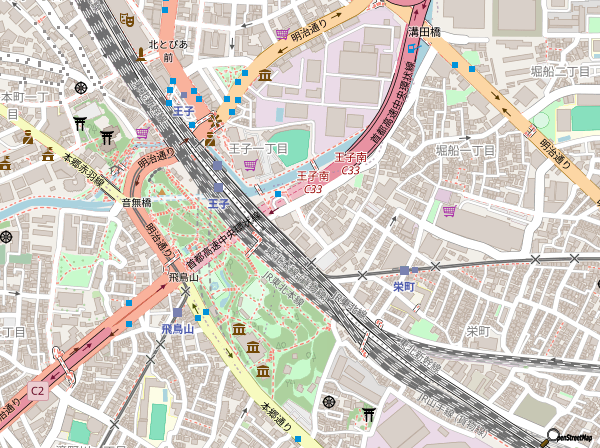This screenshot has height=448, width=600.
Task: Click the 溝田橋 intersection label
Action: (x=424, y=33)
